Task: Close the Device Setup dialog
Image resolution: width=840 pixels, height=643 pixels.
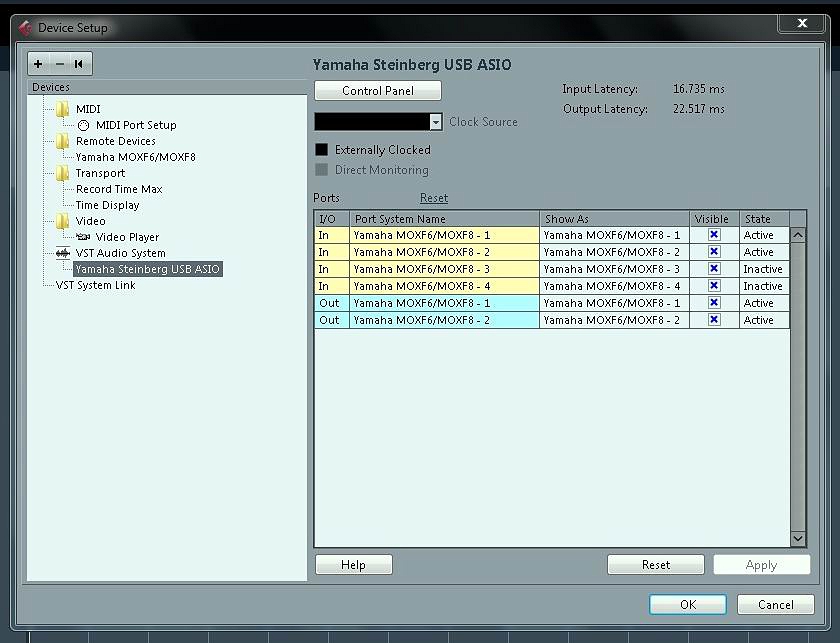Action: click(802, 23)
